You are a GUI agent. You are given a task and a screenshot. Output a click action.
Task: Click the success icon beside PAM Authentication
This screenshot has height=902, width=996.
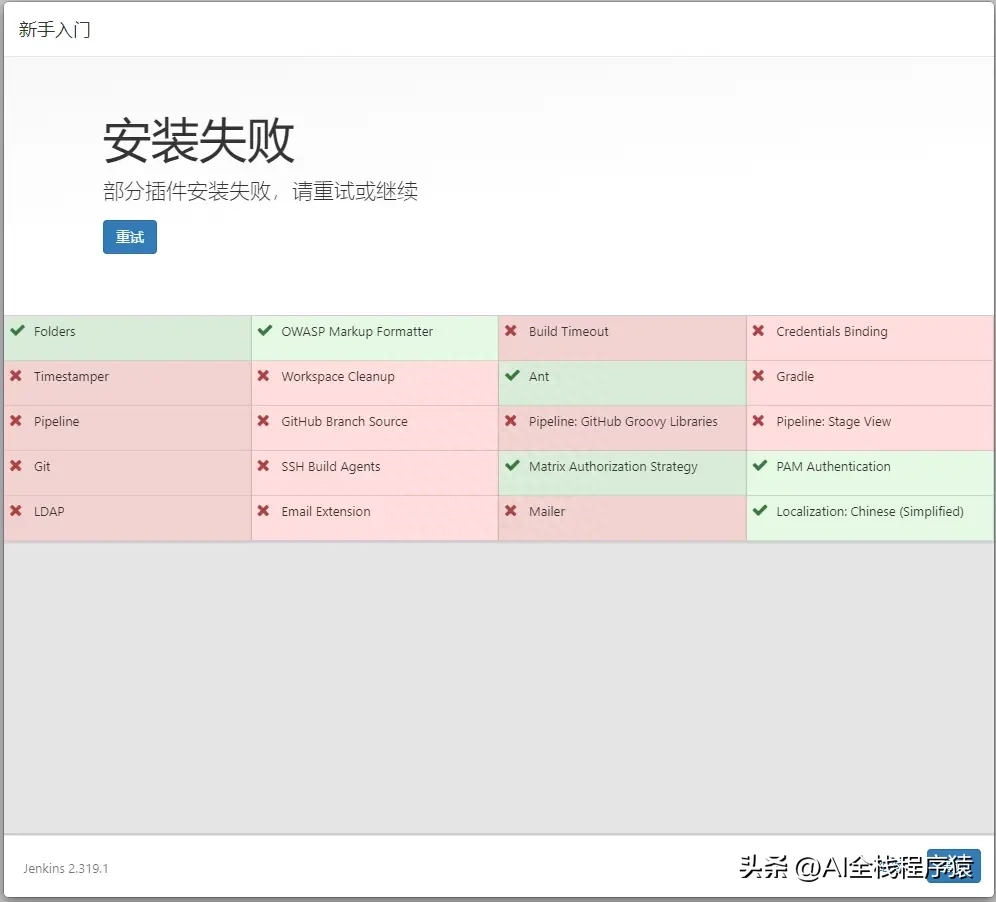759,466
